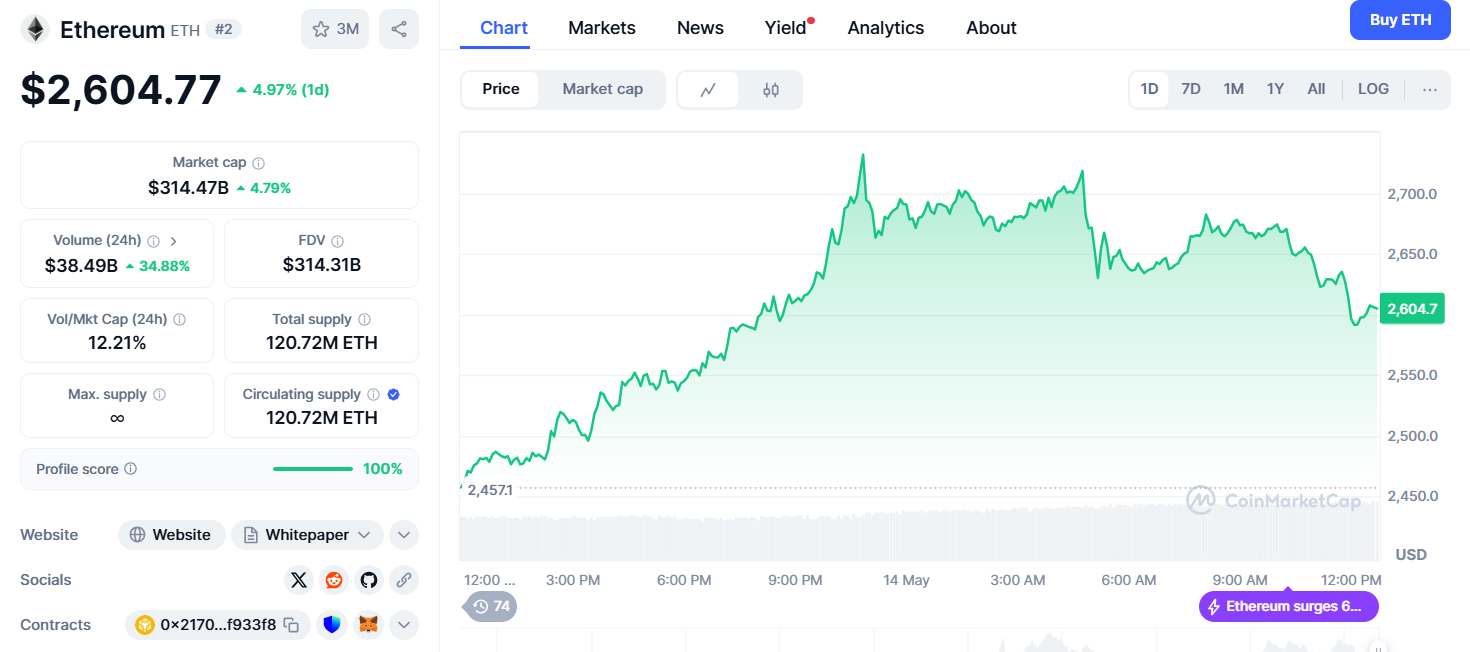Open chart more options ellipsis menu
Image resolution: width=1470 pixels, height=652 pixels.
coord(1430,89)
